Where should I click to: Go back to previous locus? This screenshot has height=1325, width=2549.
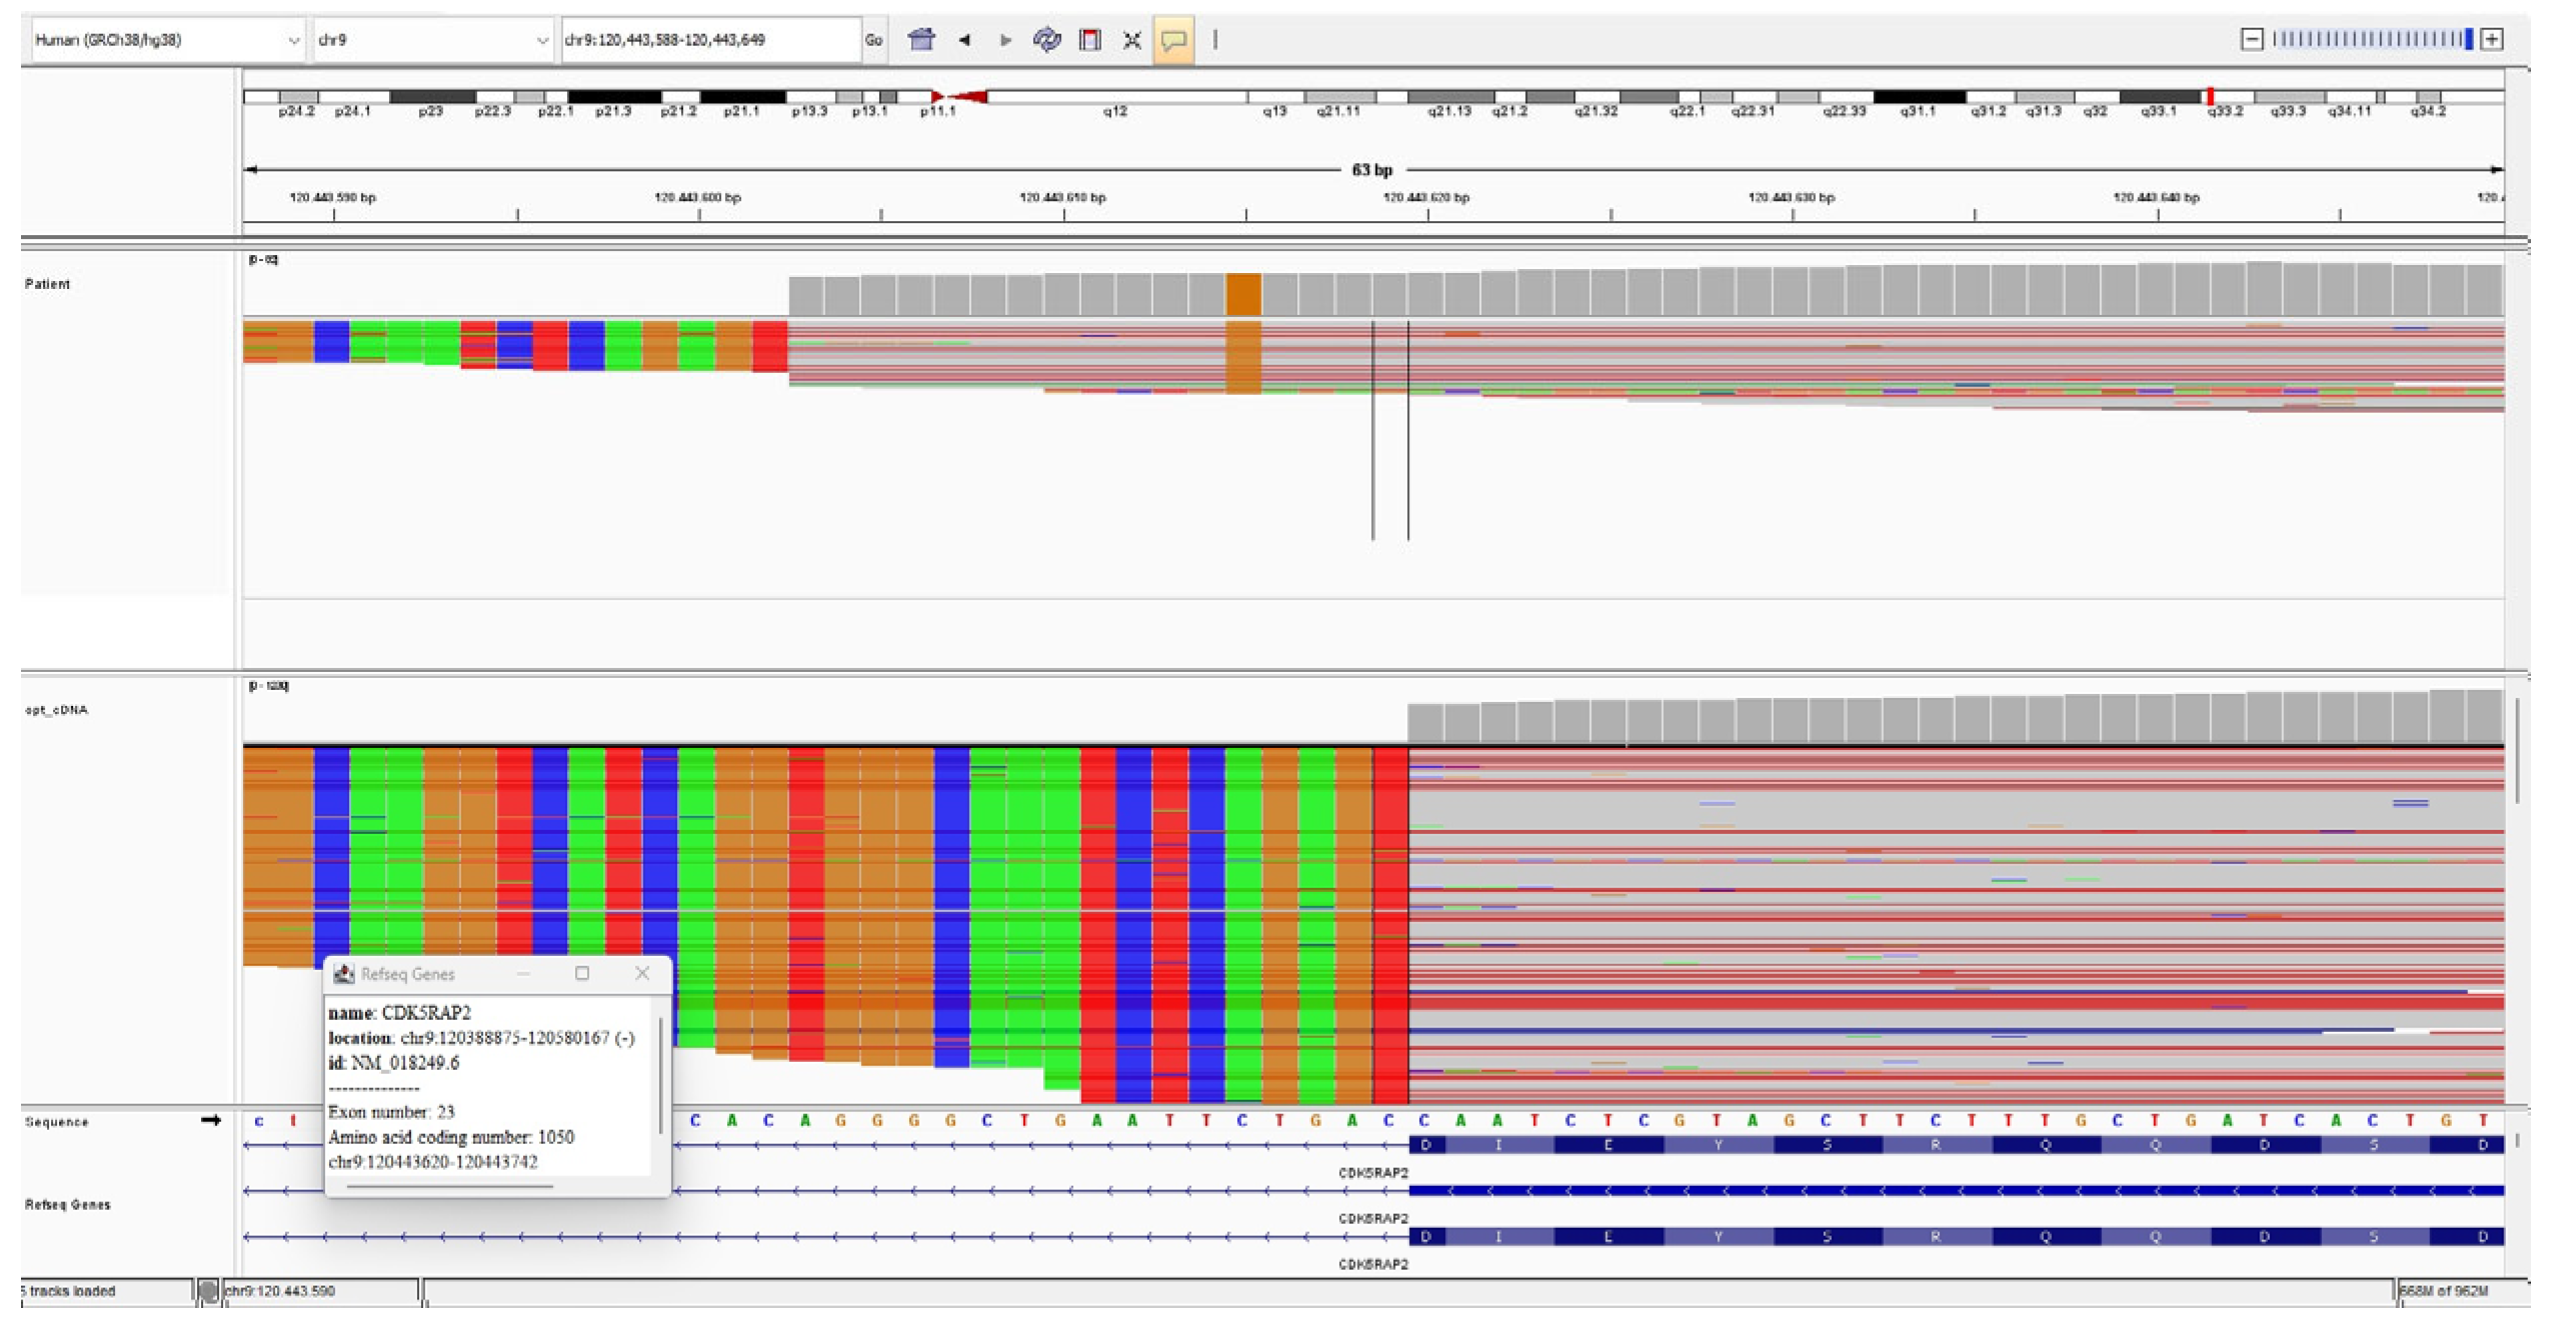(964, 40)
